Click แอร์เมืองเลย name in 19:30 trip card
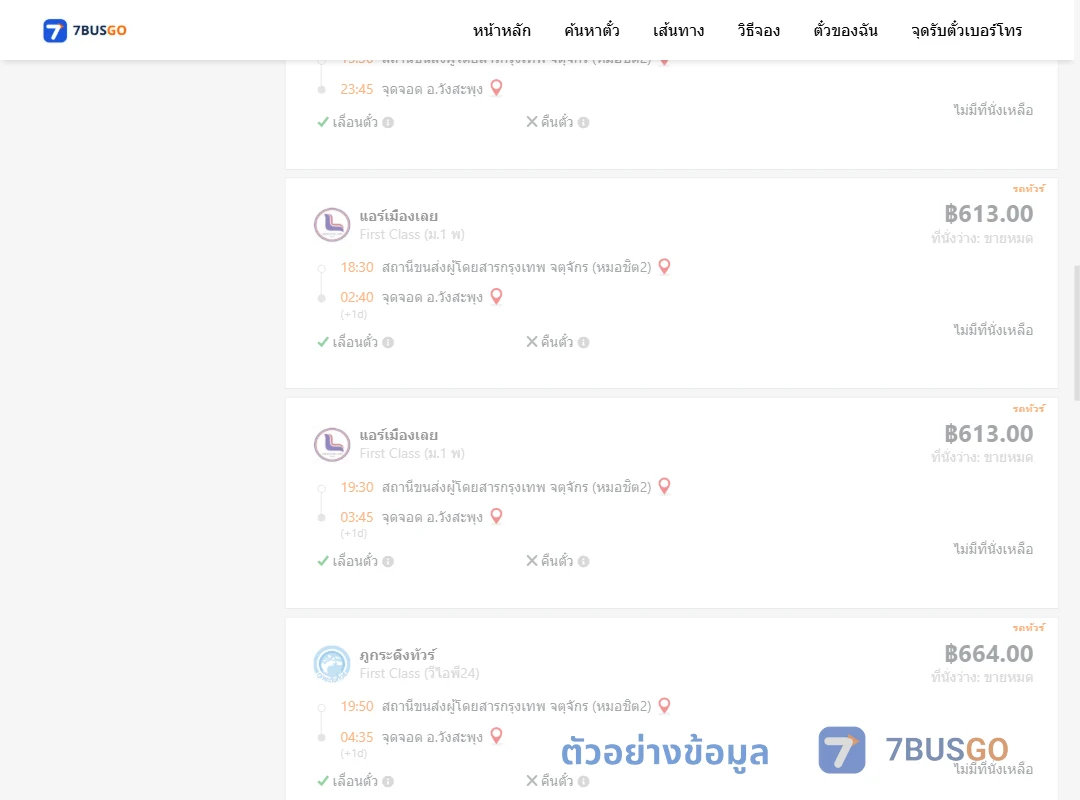This screenshot has height=800, width=1080. point(399,435)
